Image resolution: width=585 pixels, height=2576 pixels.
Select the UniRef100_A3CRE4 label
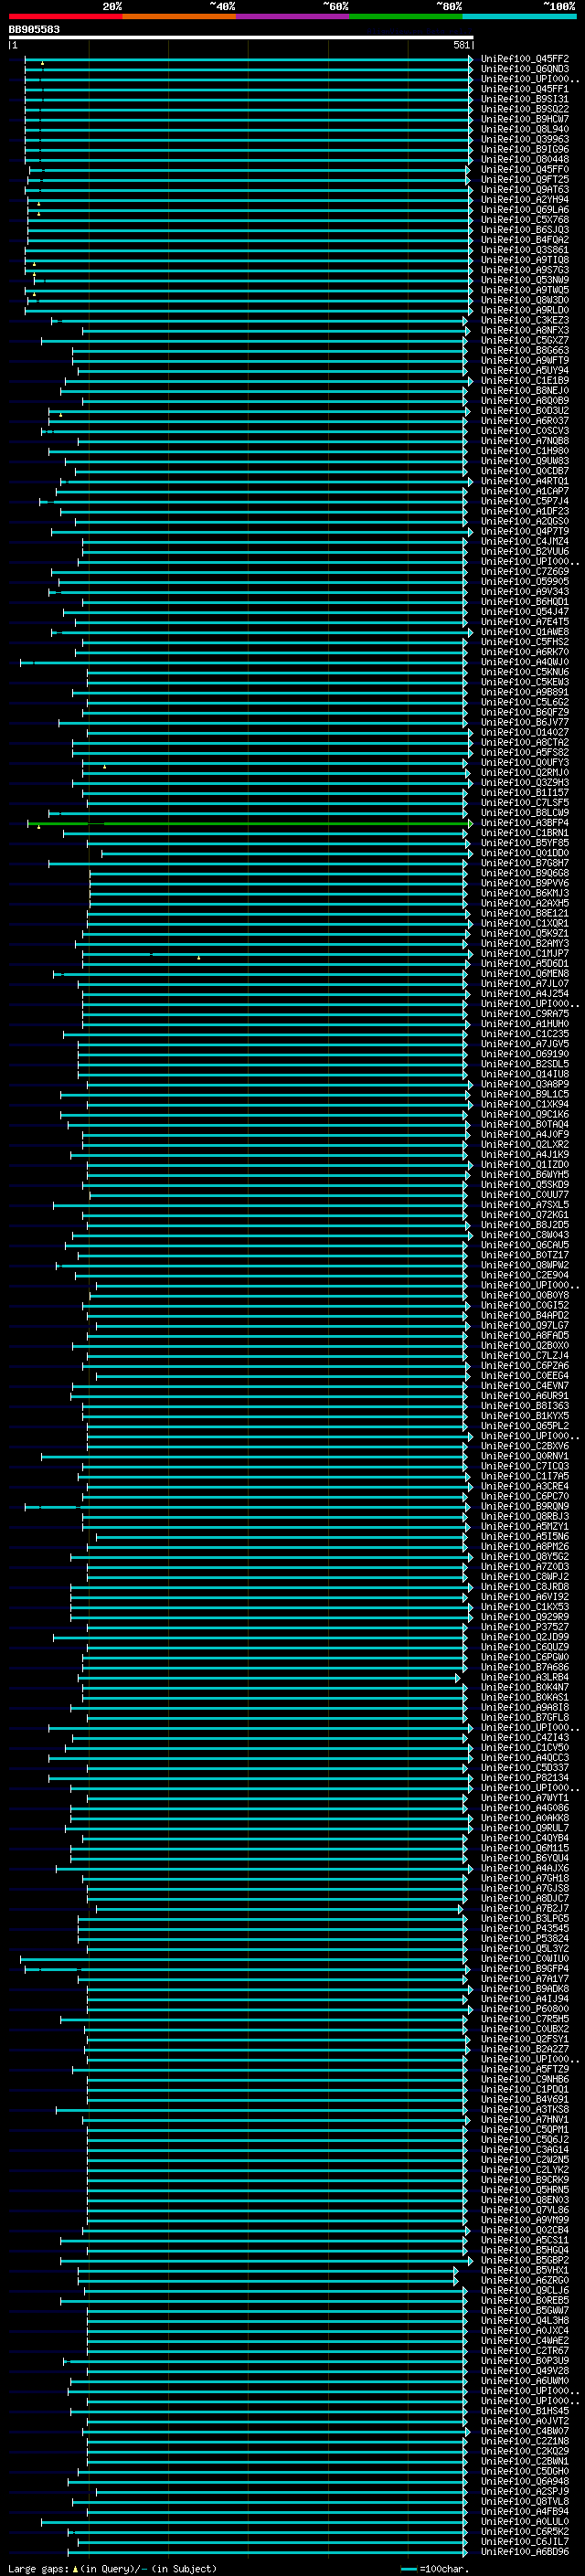click(525, 1486)
